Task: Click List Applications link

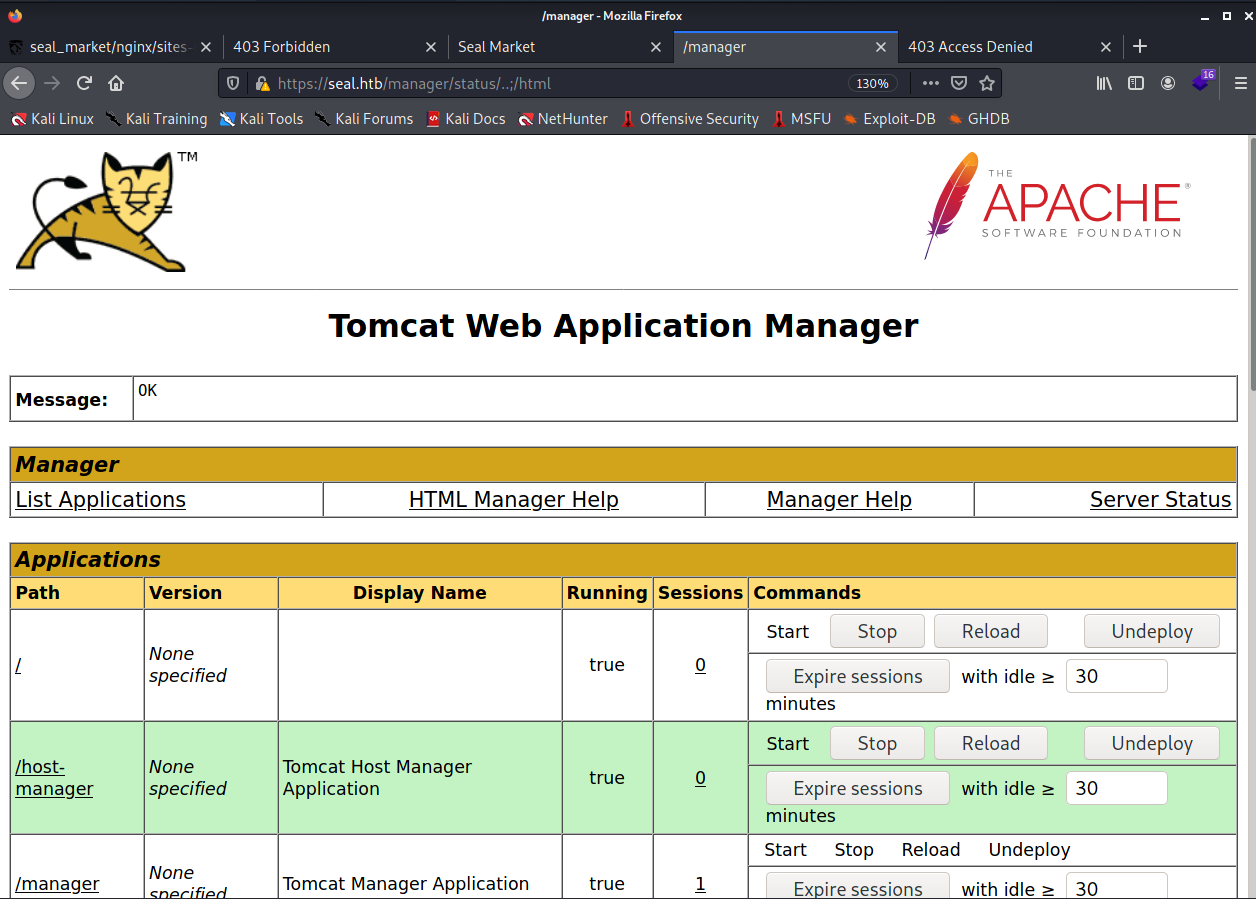Action: click(101, 500)
